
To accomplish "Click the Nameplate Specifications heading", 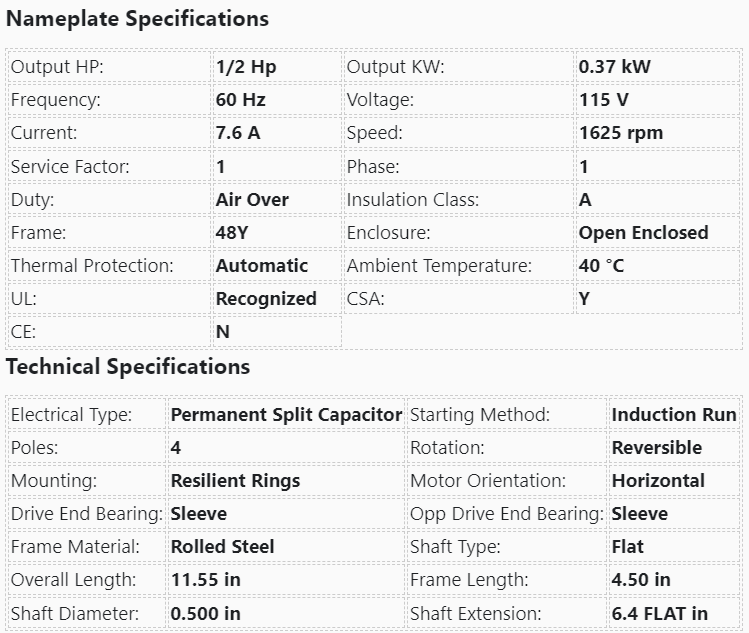I will [x=138, y=19].
